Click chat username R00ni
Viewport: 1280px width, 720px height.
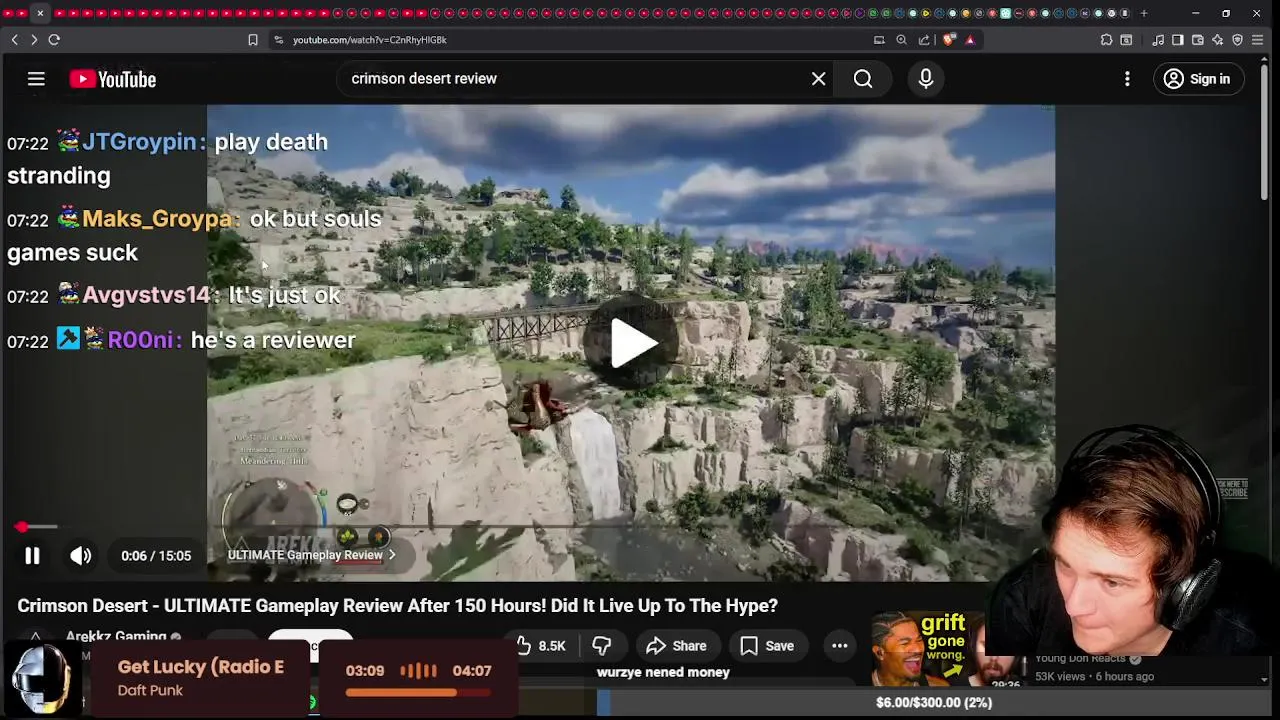tap(140, 340)
